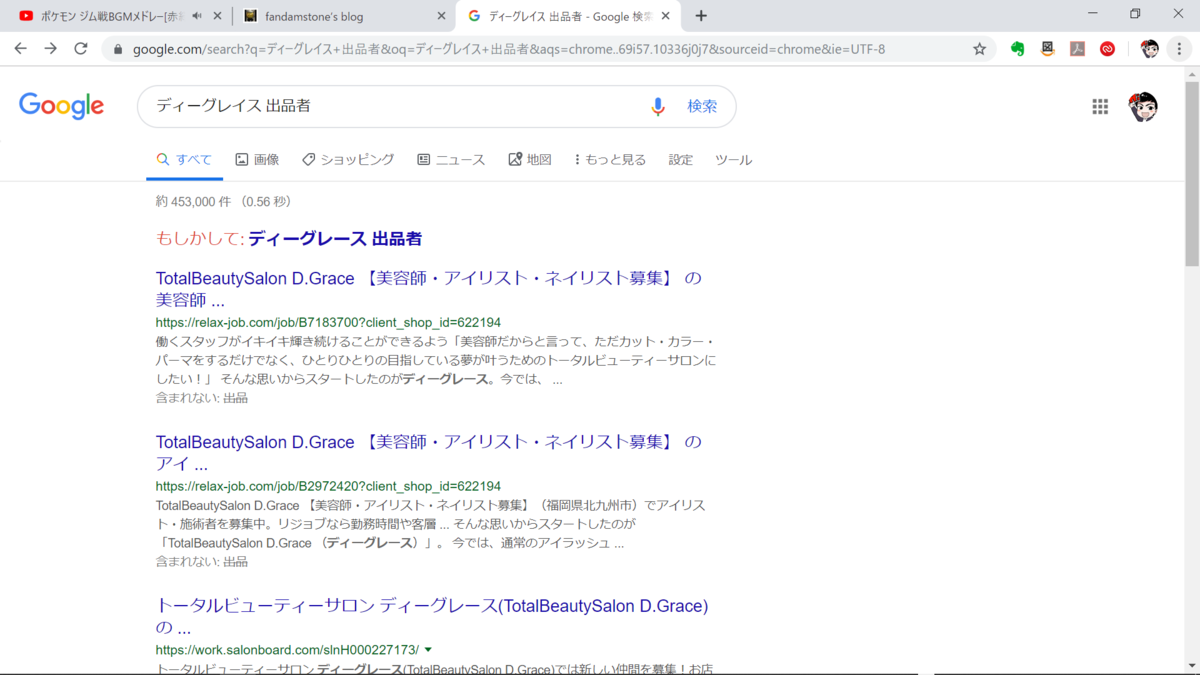The width and height of the screenshot is (1200, 675).
Task: Select the ニュース search tab
Action: tap(451, 160)
